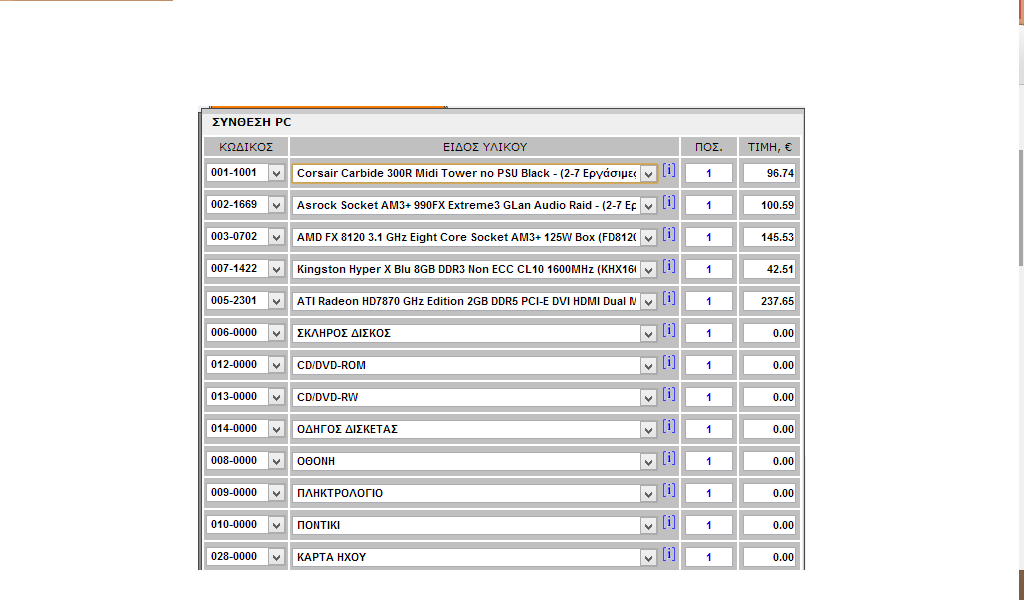Expand code dropdown 008-0000
The image size is (1024, 600).
pyautogui.click(x=276, y=462)
